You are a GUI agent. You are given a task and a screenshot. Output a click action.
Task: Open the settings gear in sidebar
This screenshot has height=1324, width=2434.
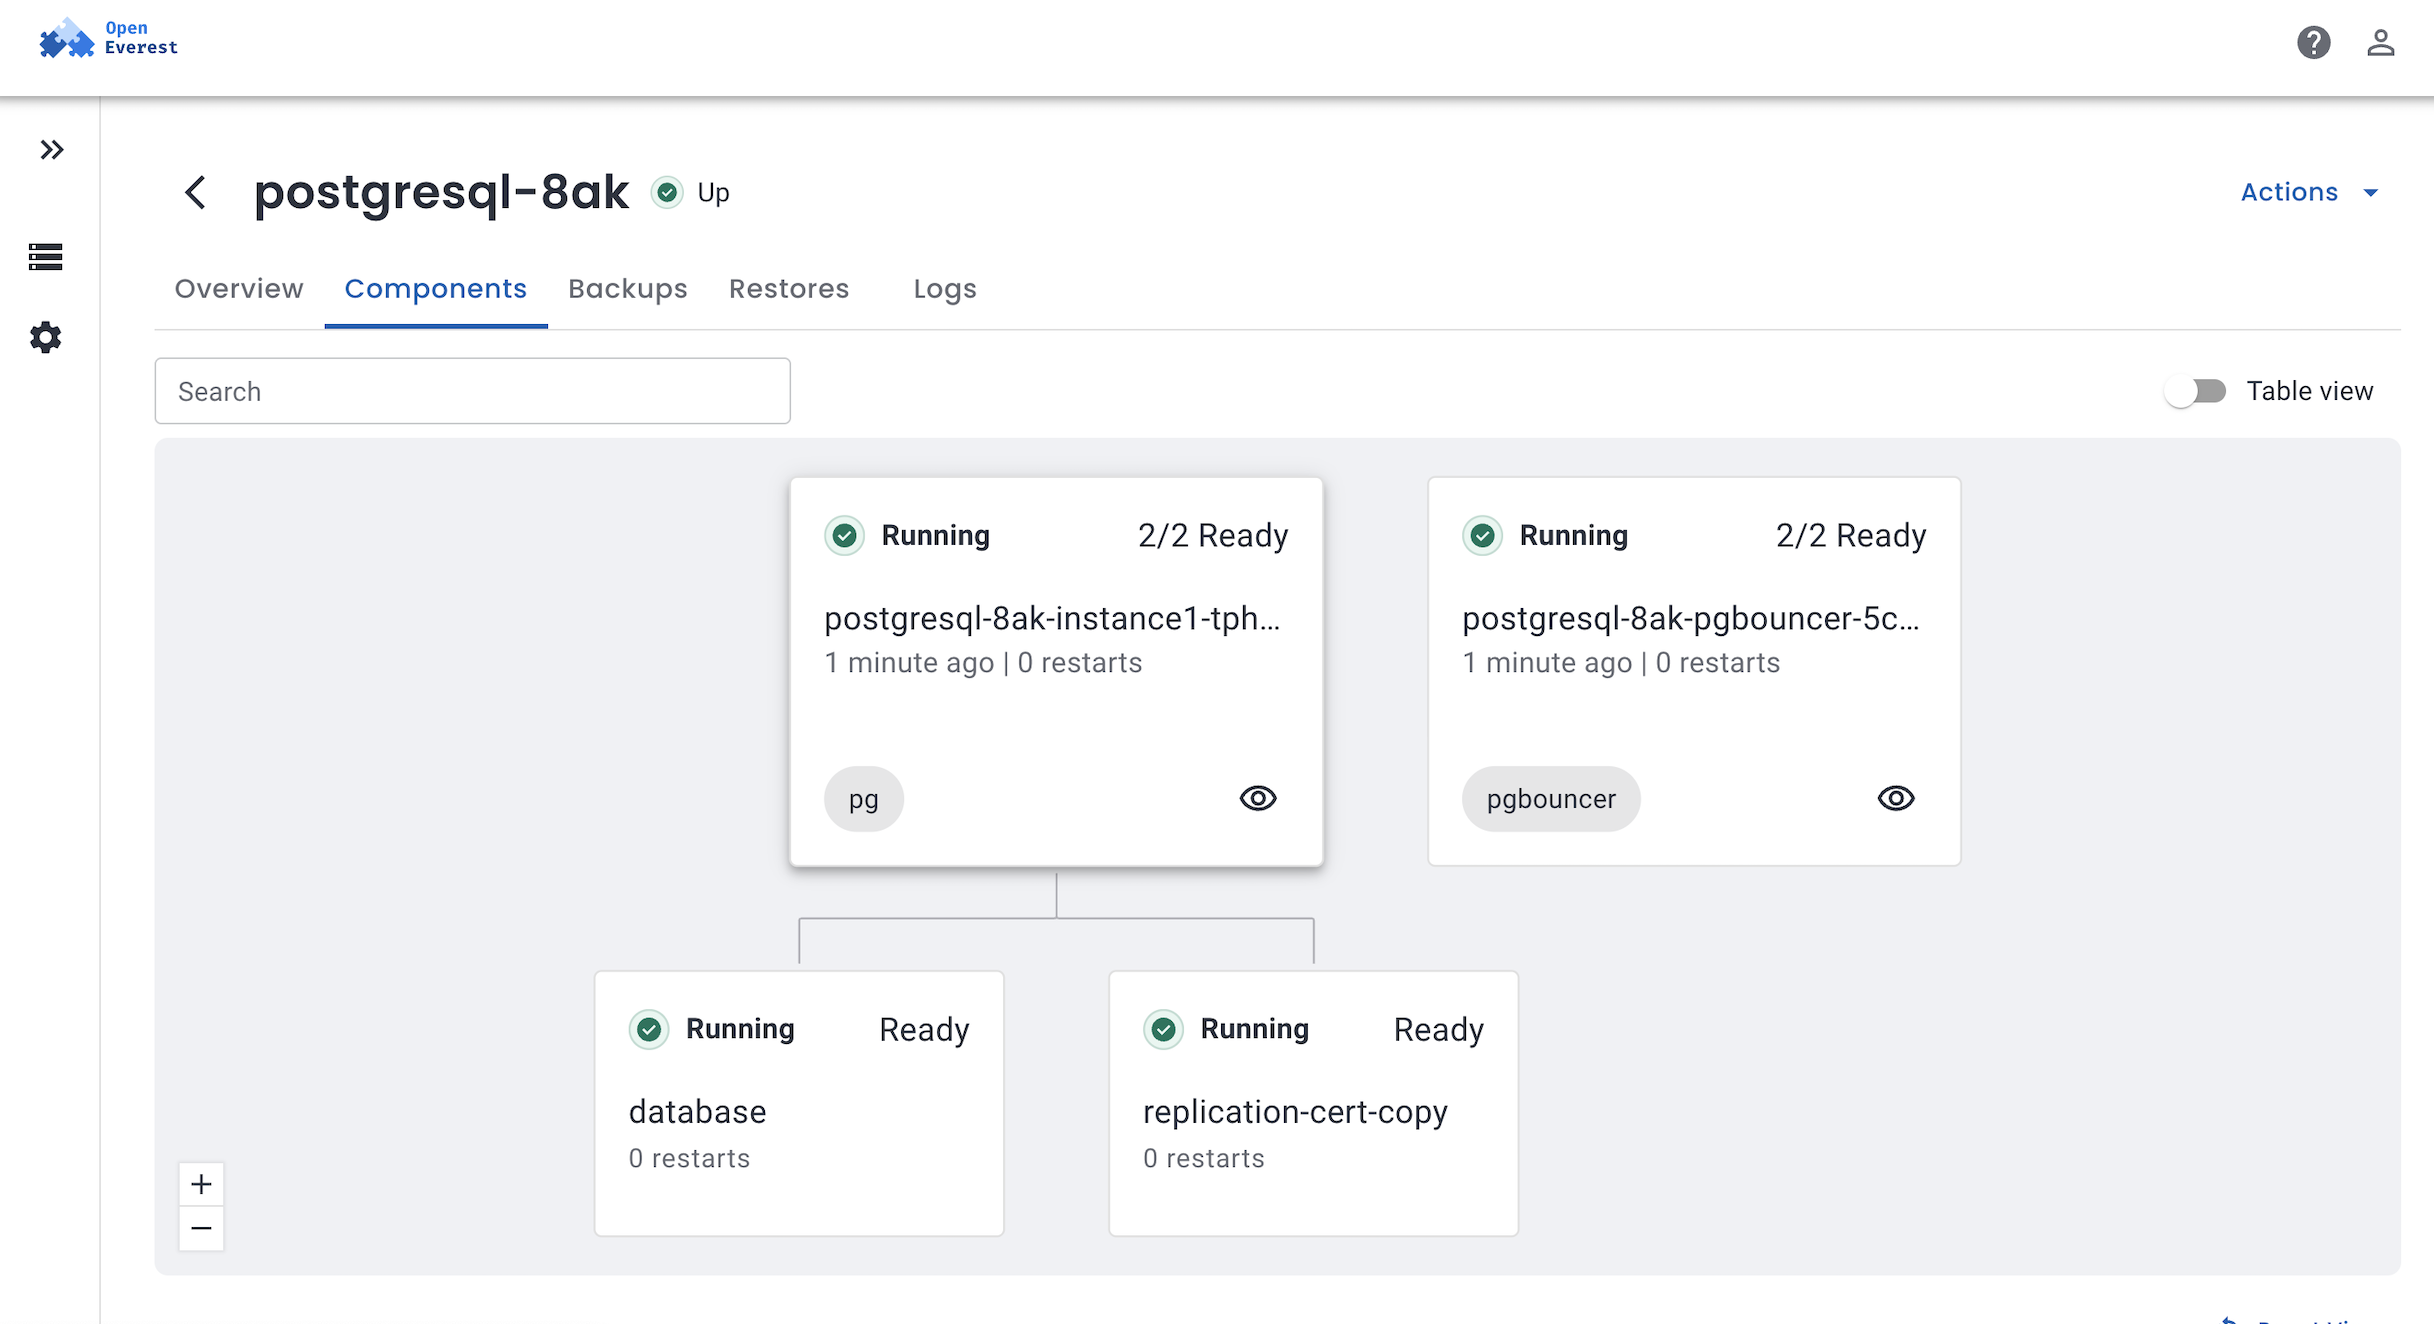point(45,337)
